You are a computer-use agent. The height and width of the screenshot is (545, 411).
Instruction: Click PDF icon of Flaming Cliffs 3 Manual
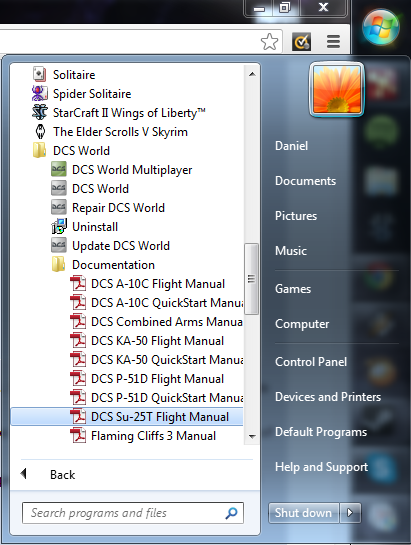[78, 436]
